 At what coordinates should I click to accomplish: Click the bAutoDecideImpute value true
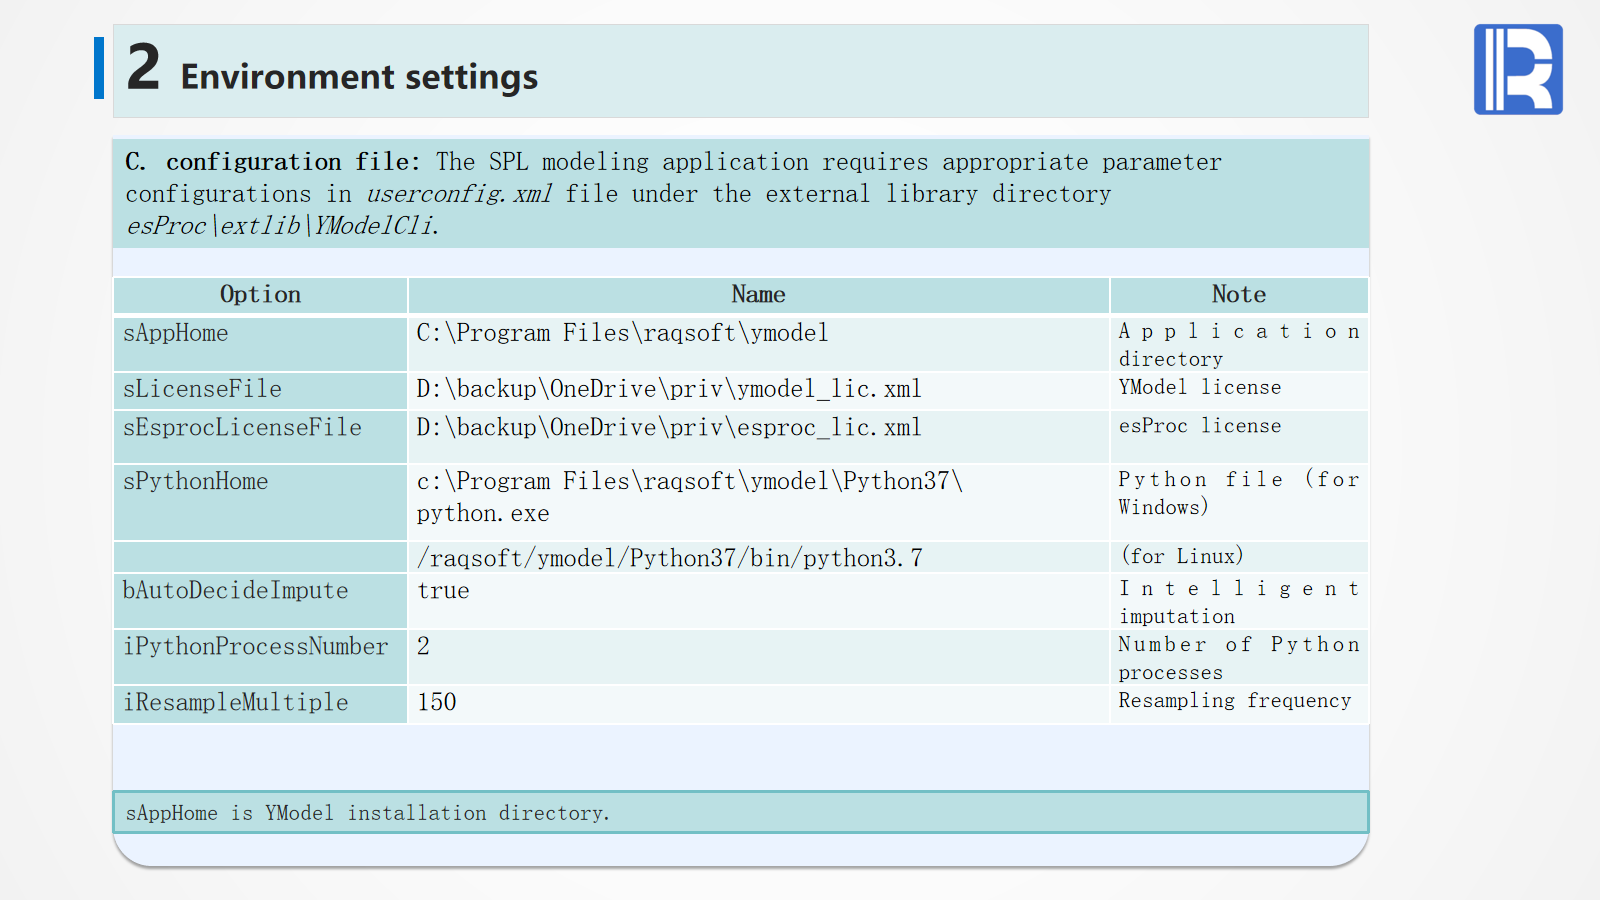coord(443,591)
